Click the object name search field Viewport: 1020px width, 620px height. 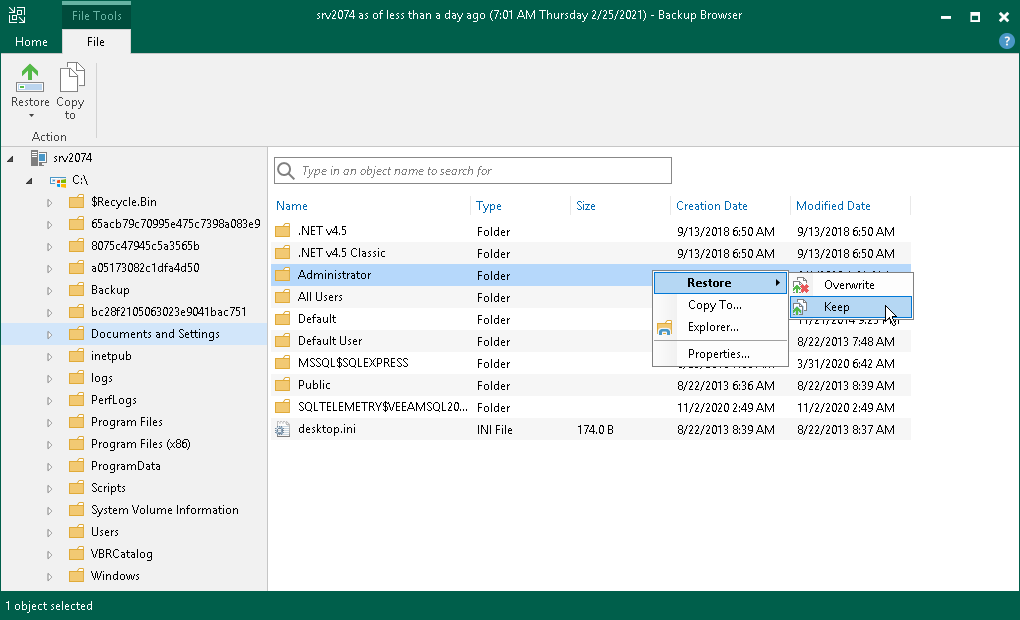(x=480, y=171)
